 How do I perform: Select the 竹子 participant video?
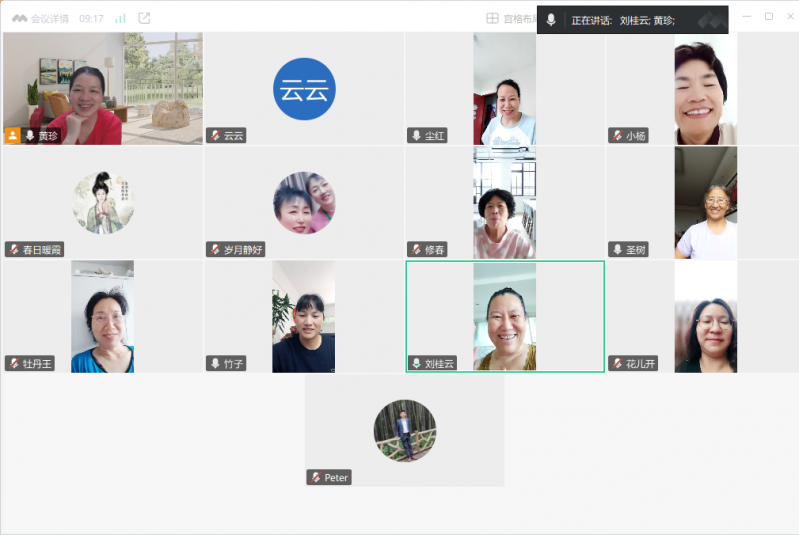click(303, 316)
